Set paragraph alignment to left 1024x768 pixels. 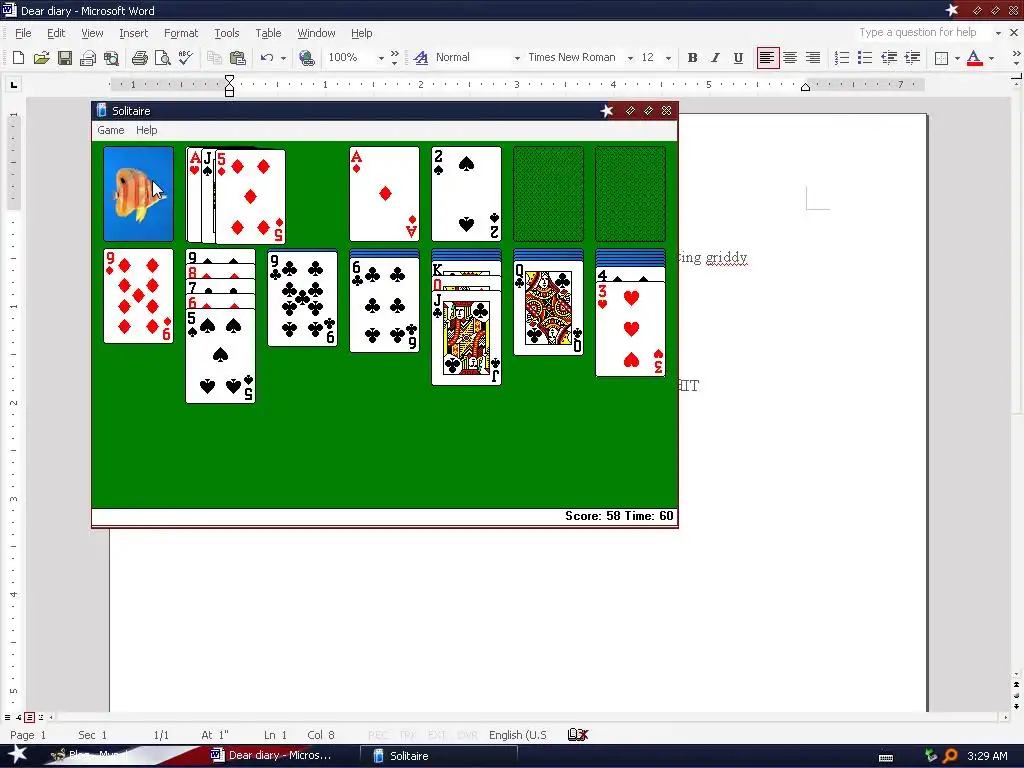(767, 57)
